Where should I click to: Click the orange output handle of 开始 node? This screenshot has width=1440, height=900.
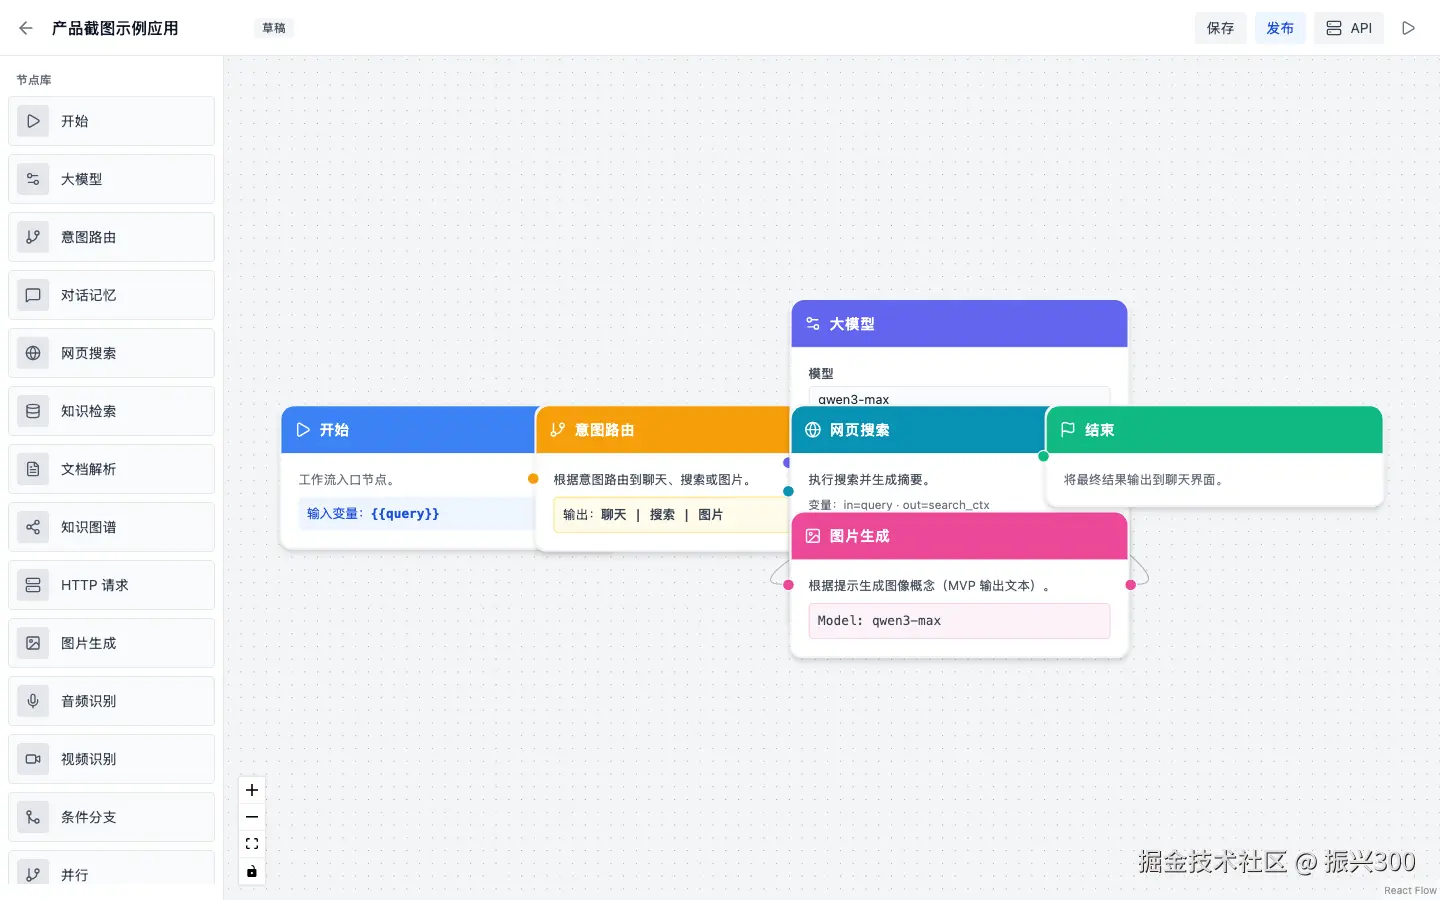[x=533, y=479]
